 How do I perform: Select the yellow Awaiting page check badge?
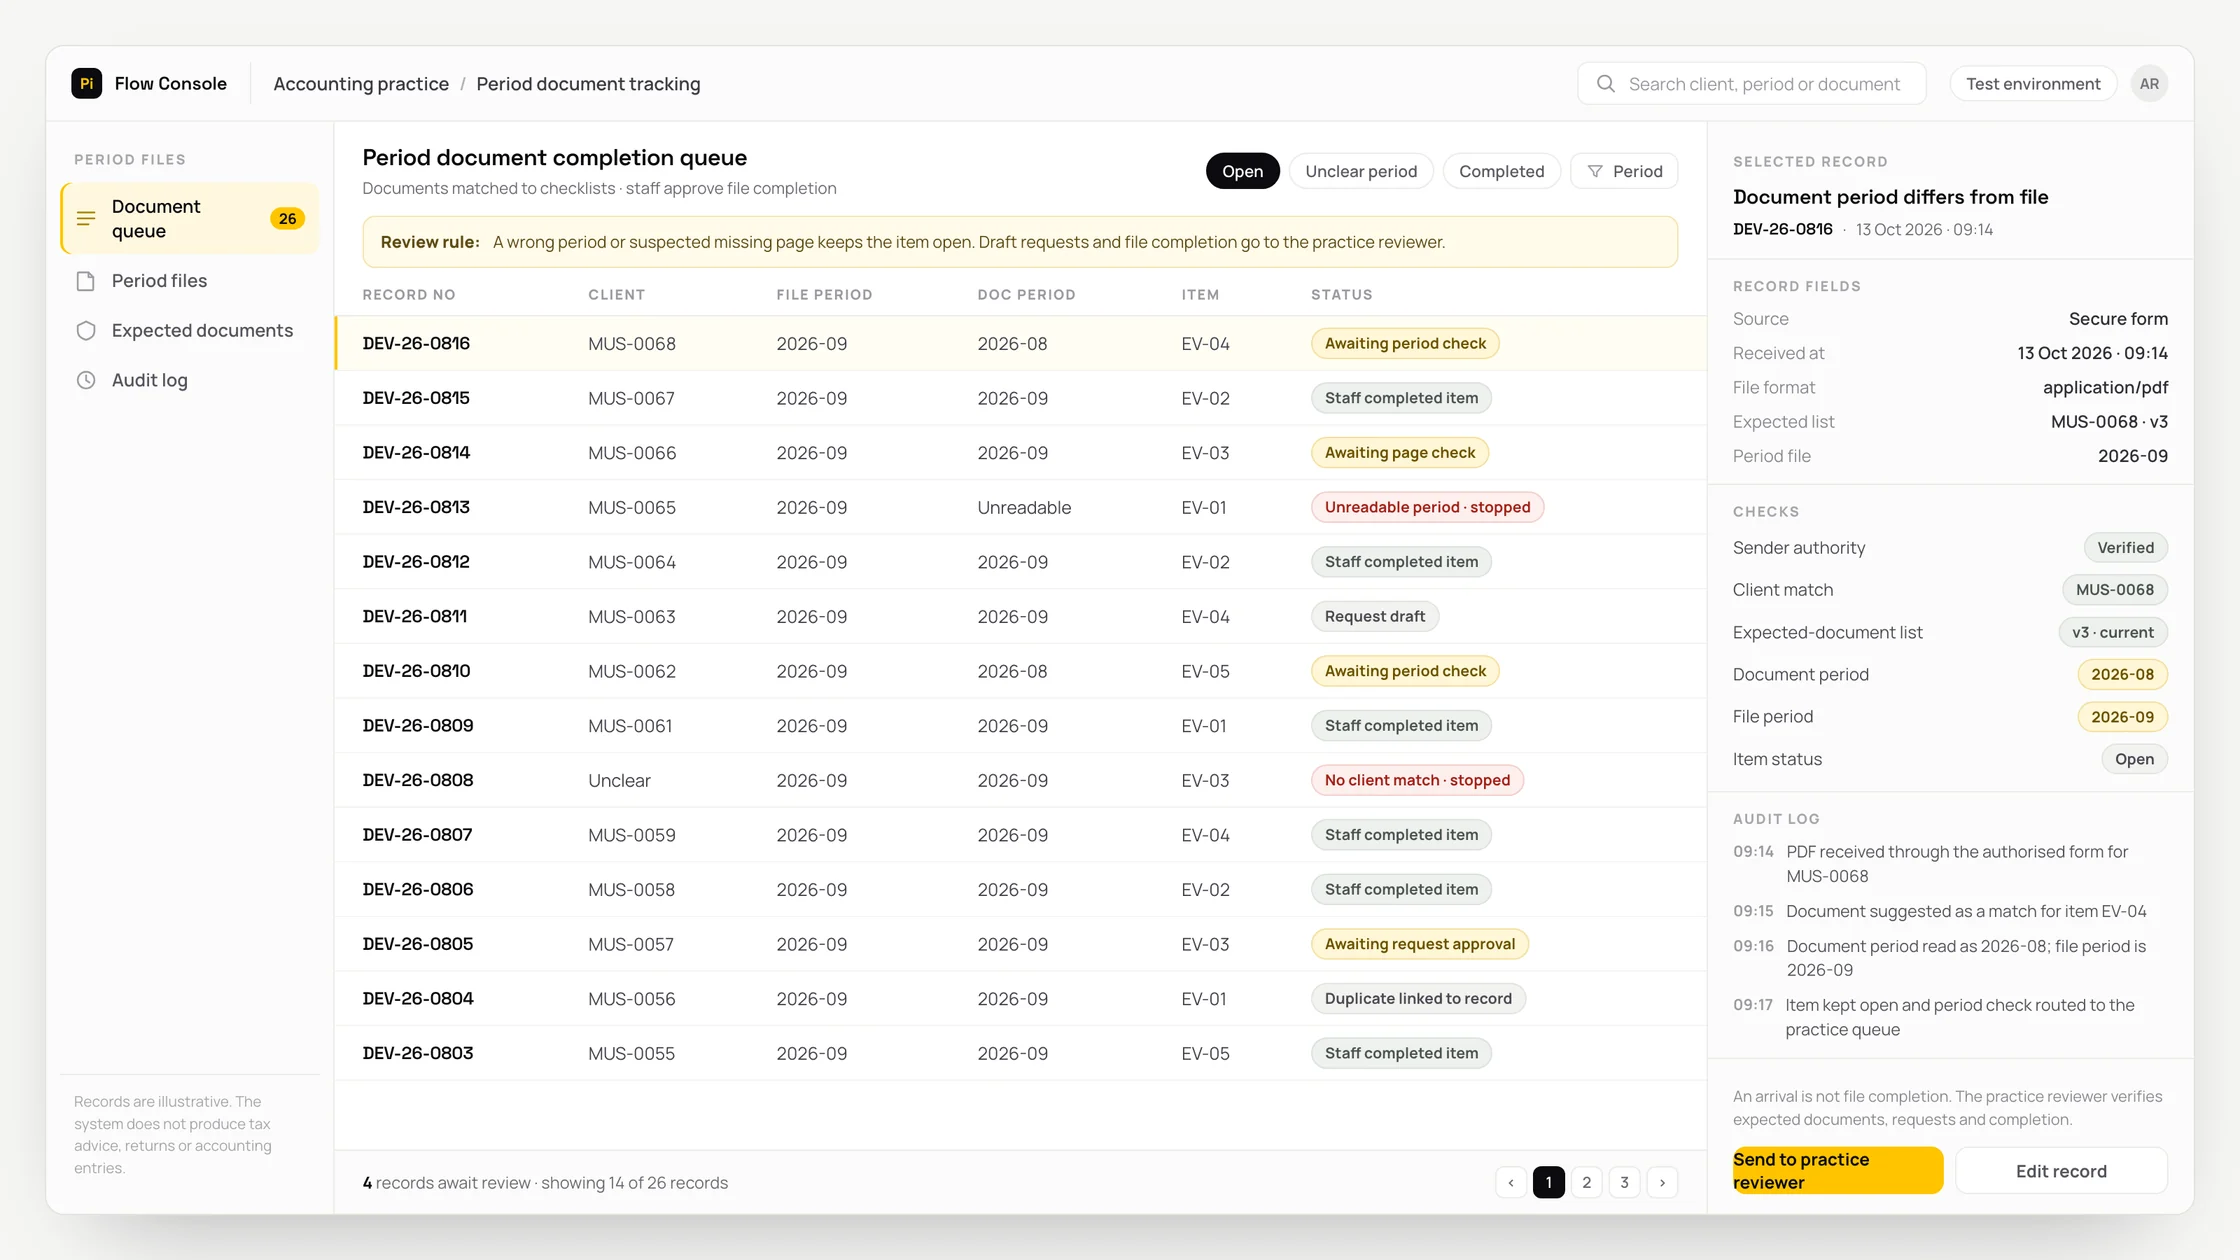click(x=1399, y=452)
